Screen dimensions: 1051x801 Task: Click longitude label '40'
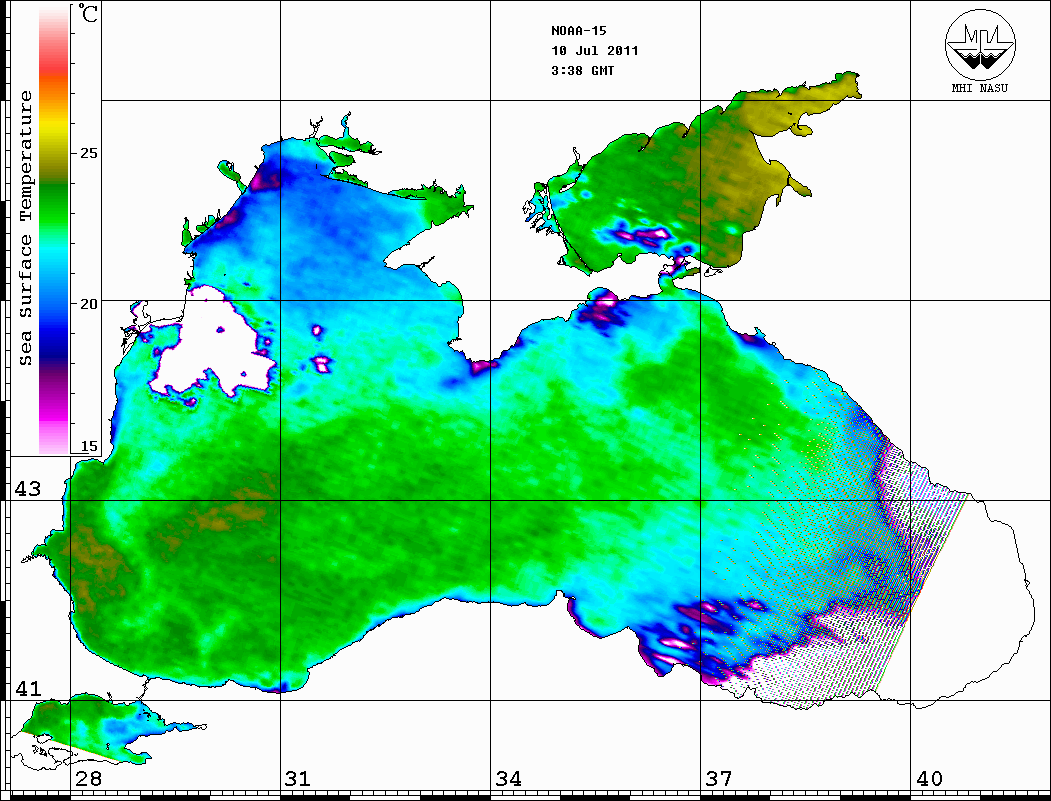[x=929, y=779]
